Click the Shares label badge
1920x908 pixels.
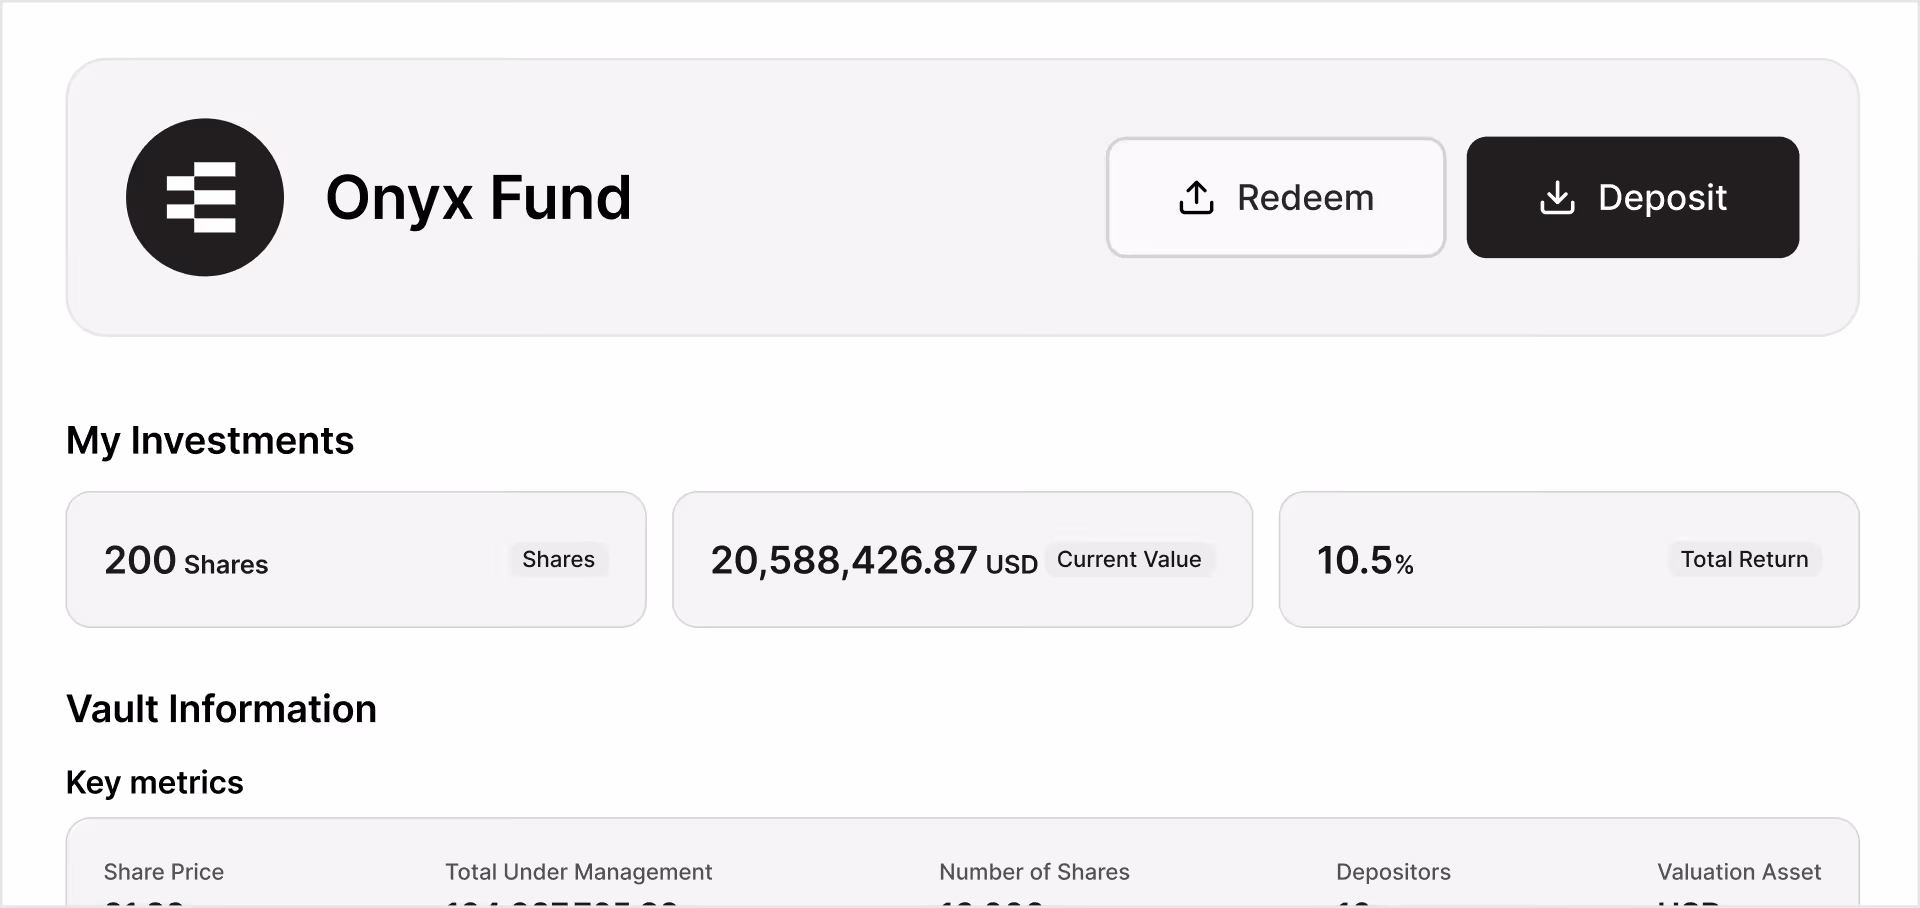coord(558,559)
